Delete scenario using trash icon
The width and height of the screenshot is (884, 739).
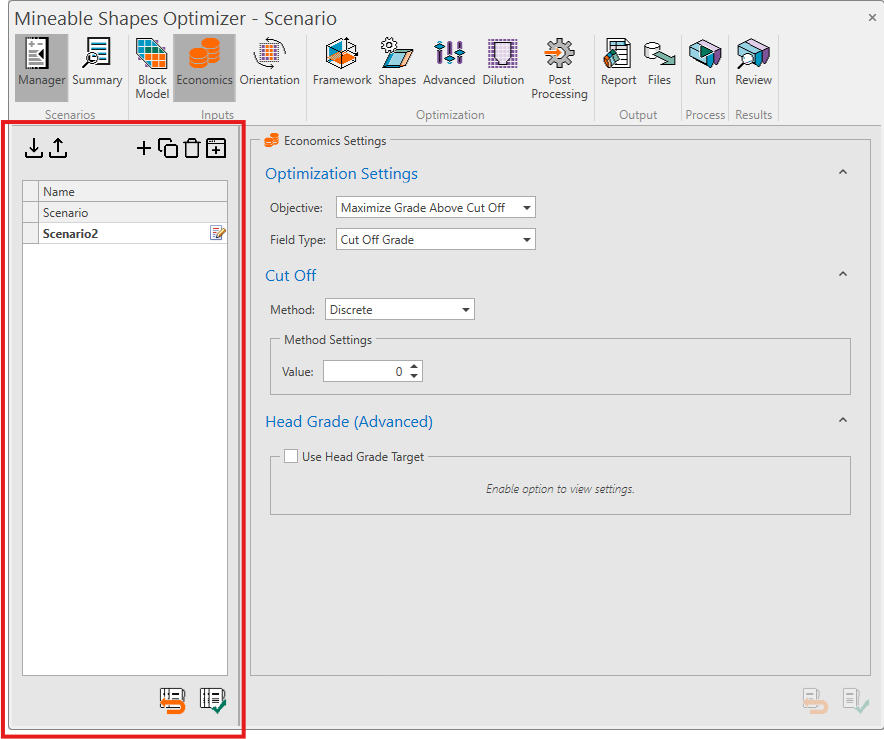191,148
